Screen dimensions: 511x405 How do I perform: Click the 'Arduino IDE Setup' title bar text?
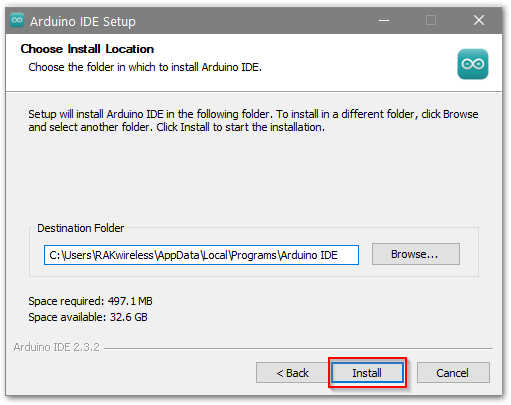point(83,21)
